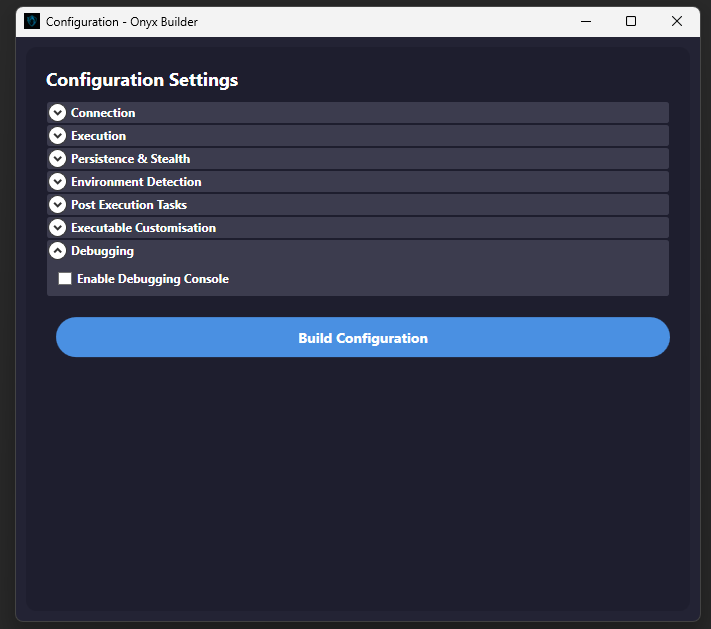Expand the Execution section chevron
The image size is (711, 629).
click(58, 136)
